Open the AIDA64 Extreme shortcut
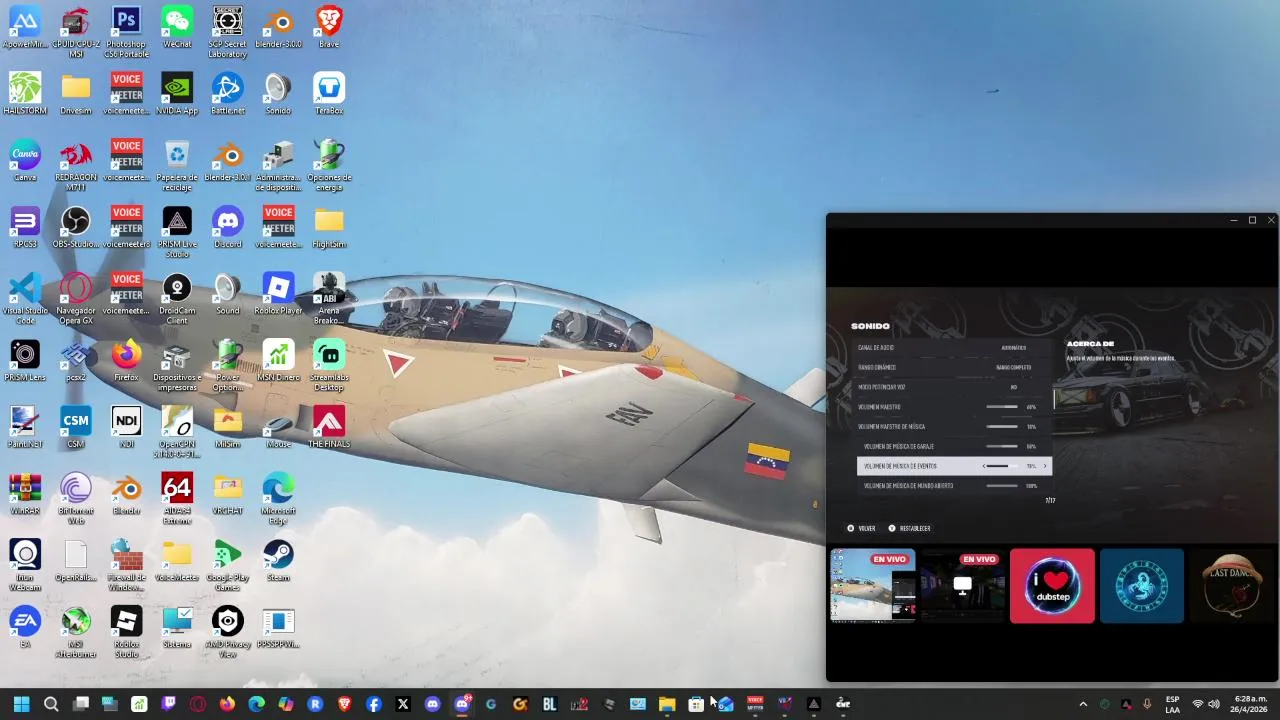Viewport: 1280px width, 720px height. (177, 498)
